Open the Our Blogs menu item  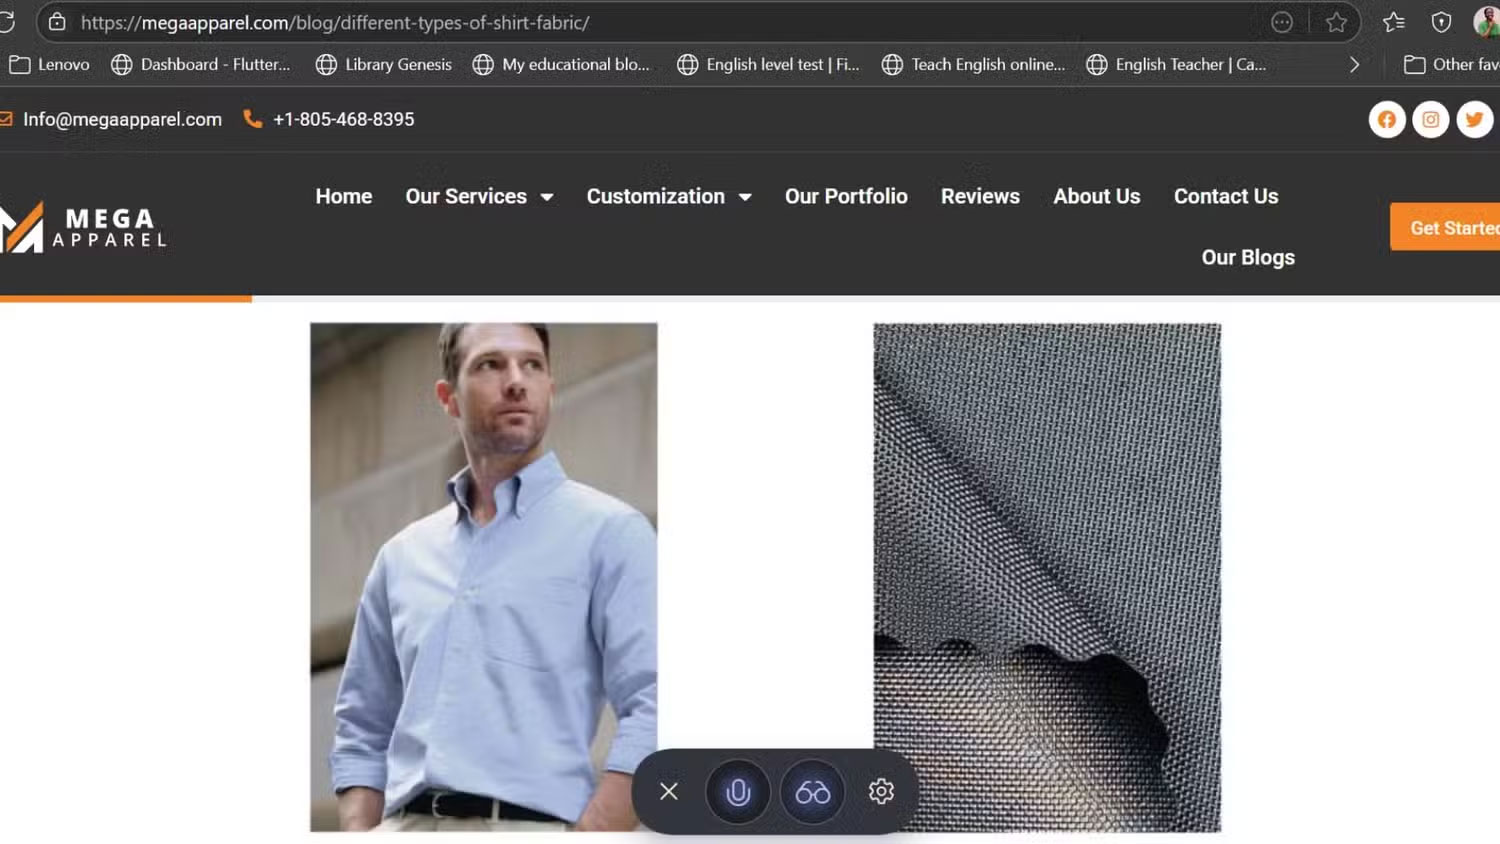click(1247, 258)
